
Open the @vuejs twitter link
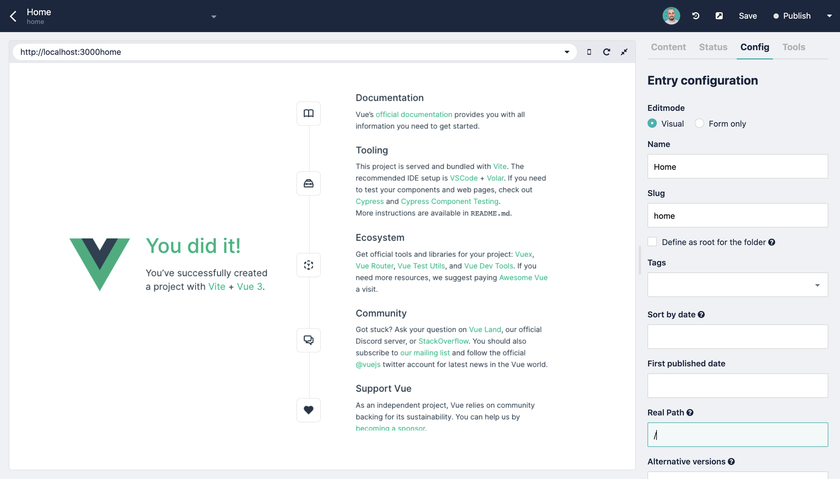368,365
